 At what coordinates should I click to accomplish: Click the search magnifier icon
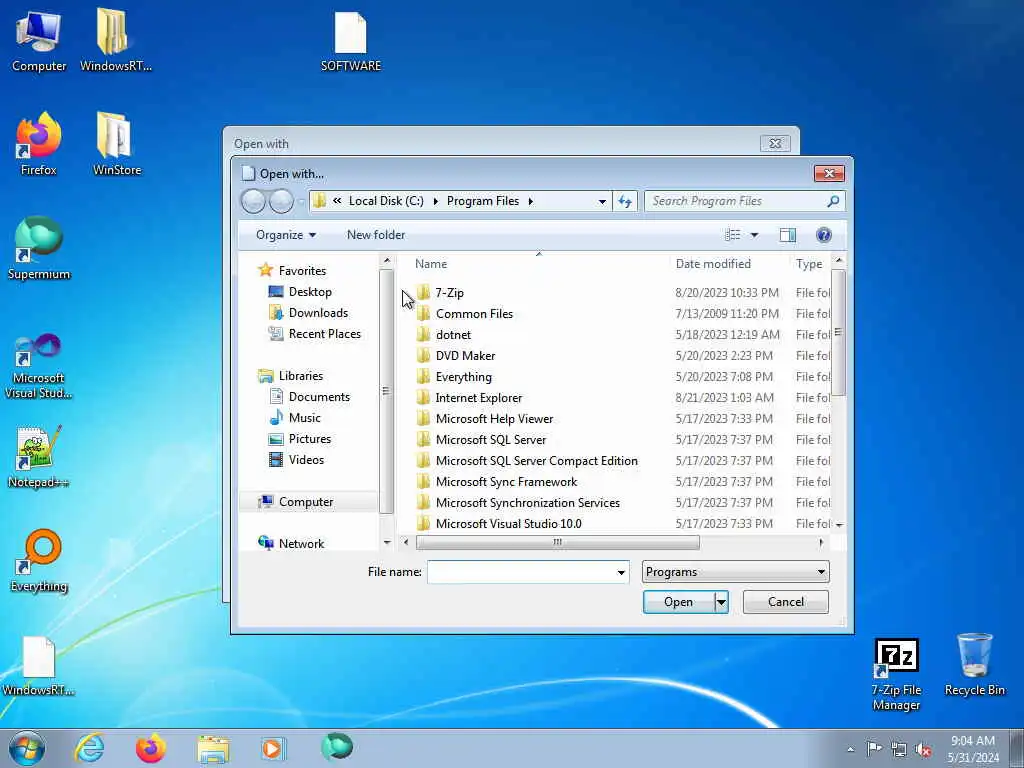[833, 201]
